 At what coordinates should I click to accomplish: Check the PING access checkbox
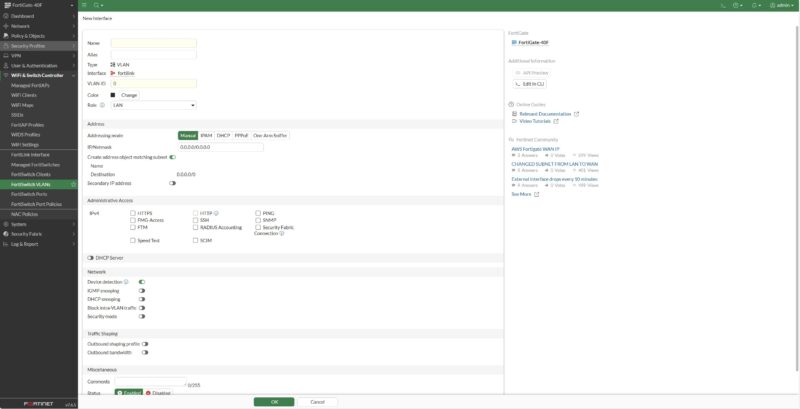(x=258, y=213)
